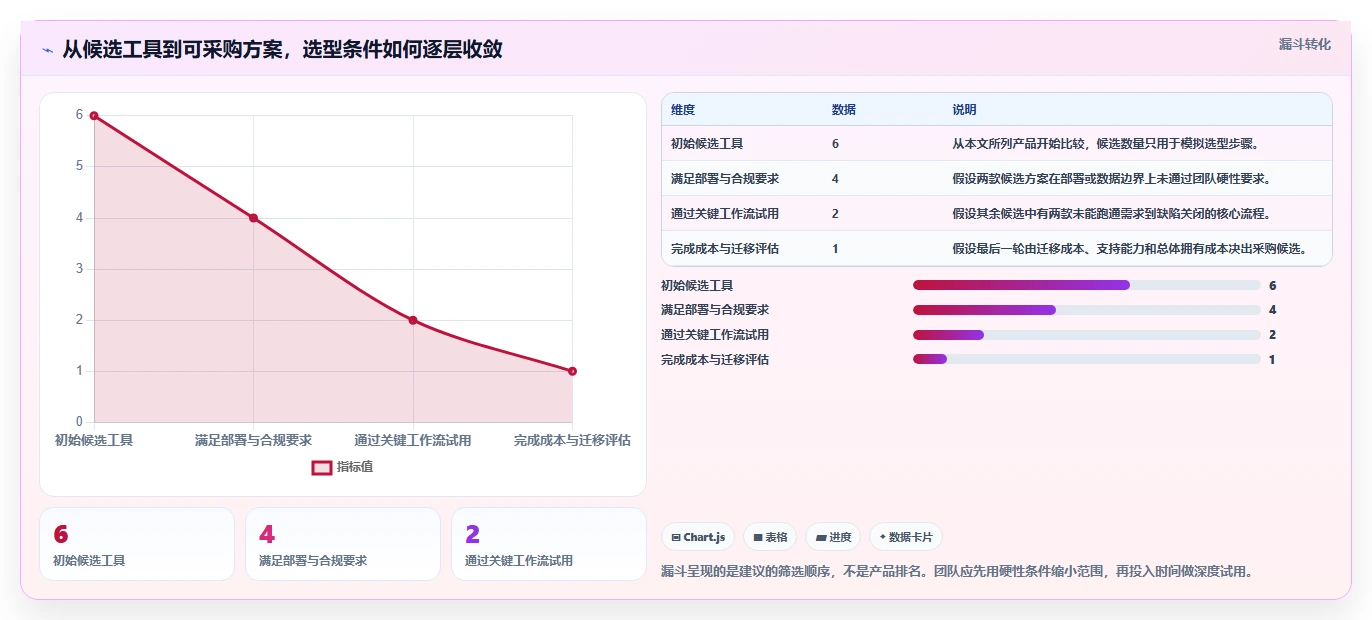Click the 说明 table column header

pos(964,109)
